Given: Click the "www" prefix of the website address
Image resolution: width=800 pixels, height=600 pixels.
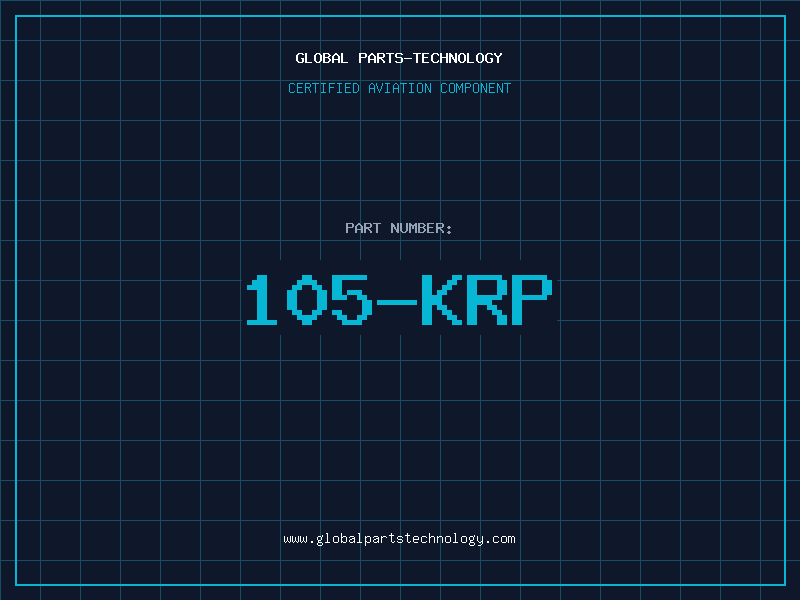Looking at the screenshot, I should click(x=295, y=539).
